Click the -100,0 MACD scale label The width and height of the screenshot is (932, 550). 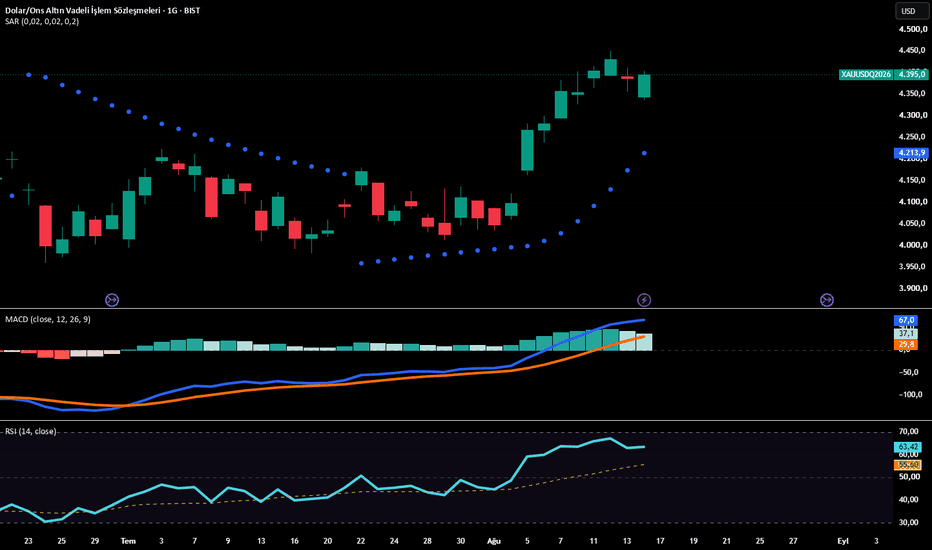911,394
